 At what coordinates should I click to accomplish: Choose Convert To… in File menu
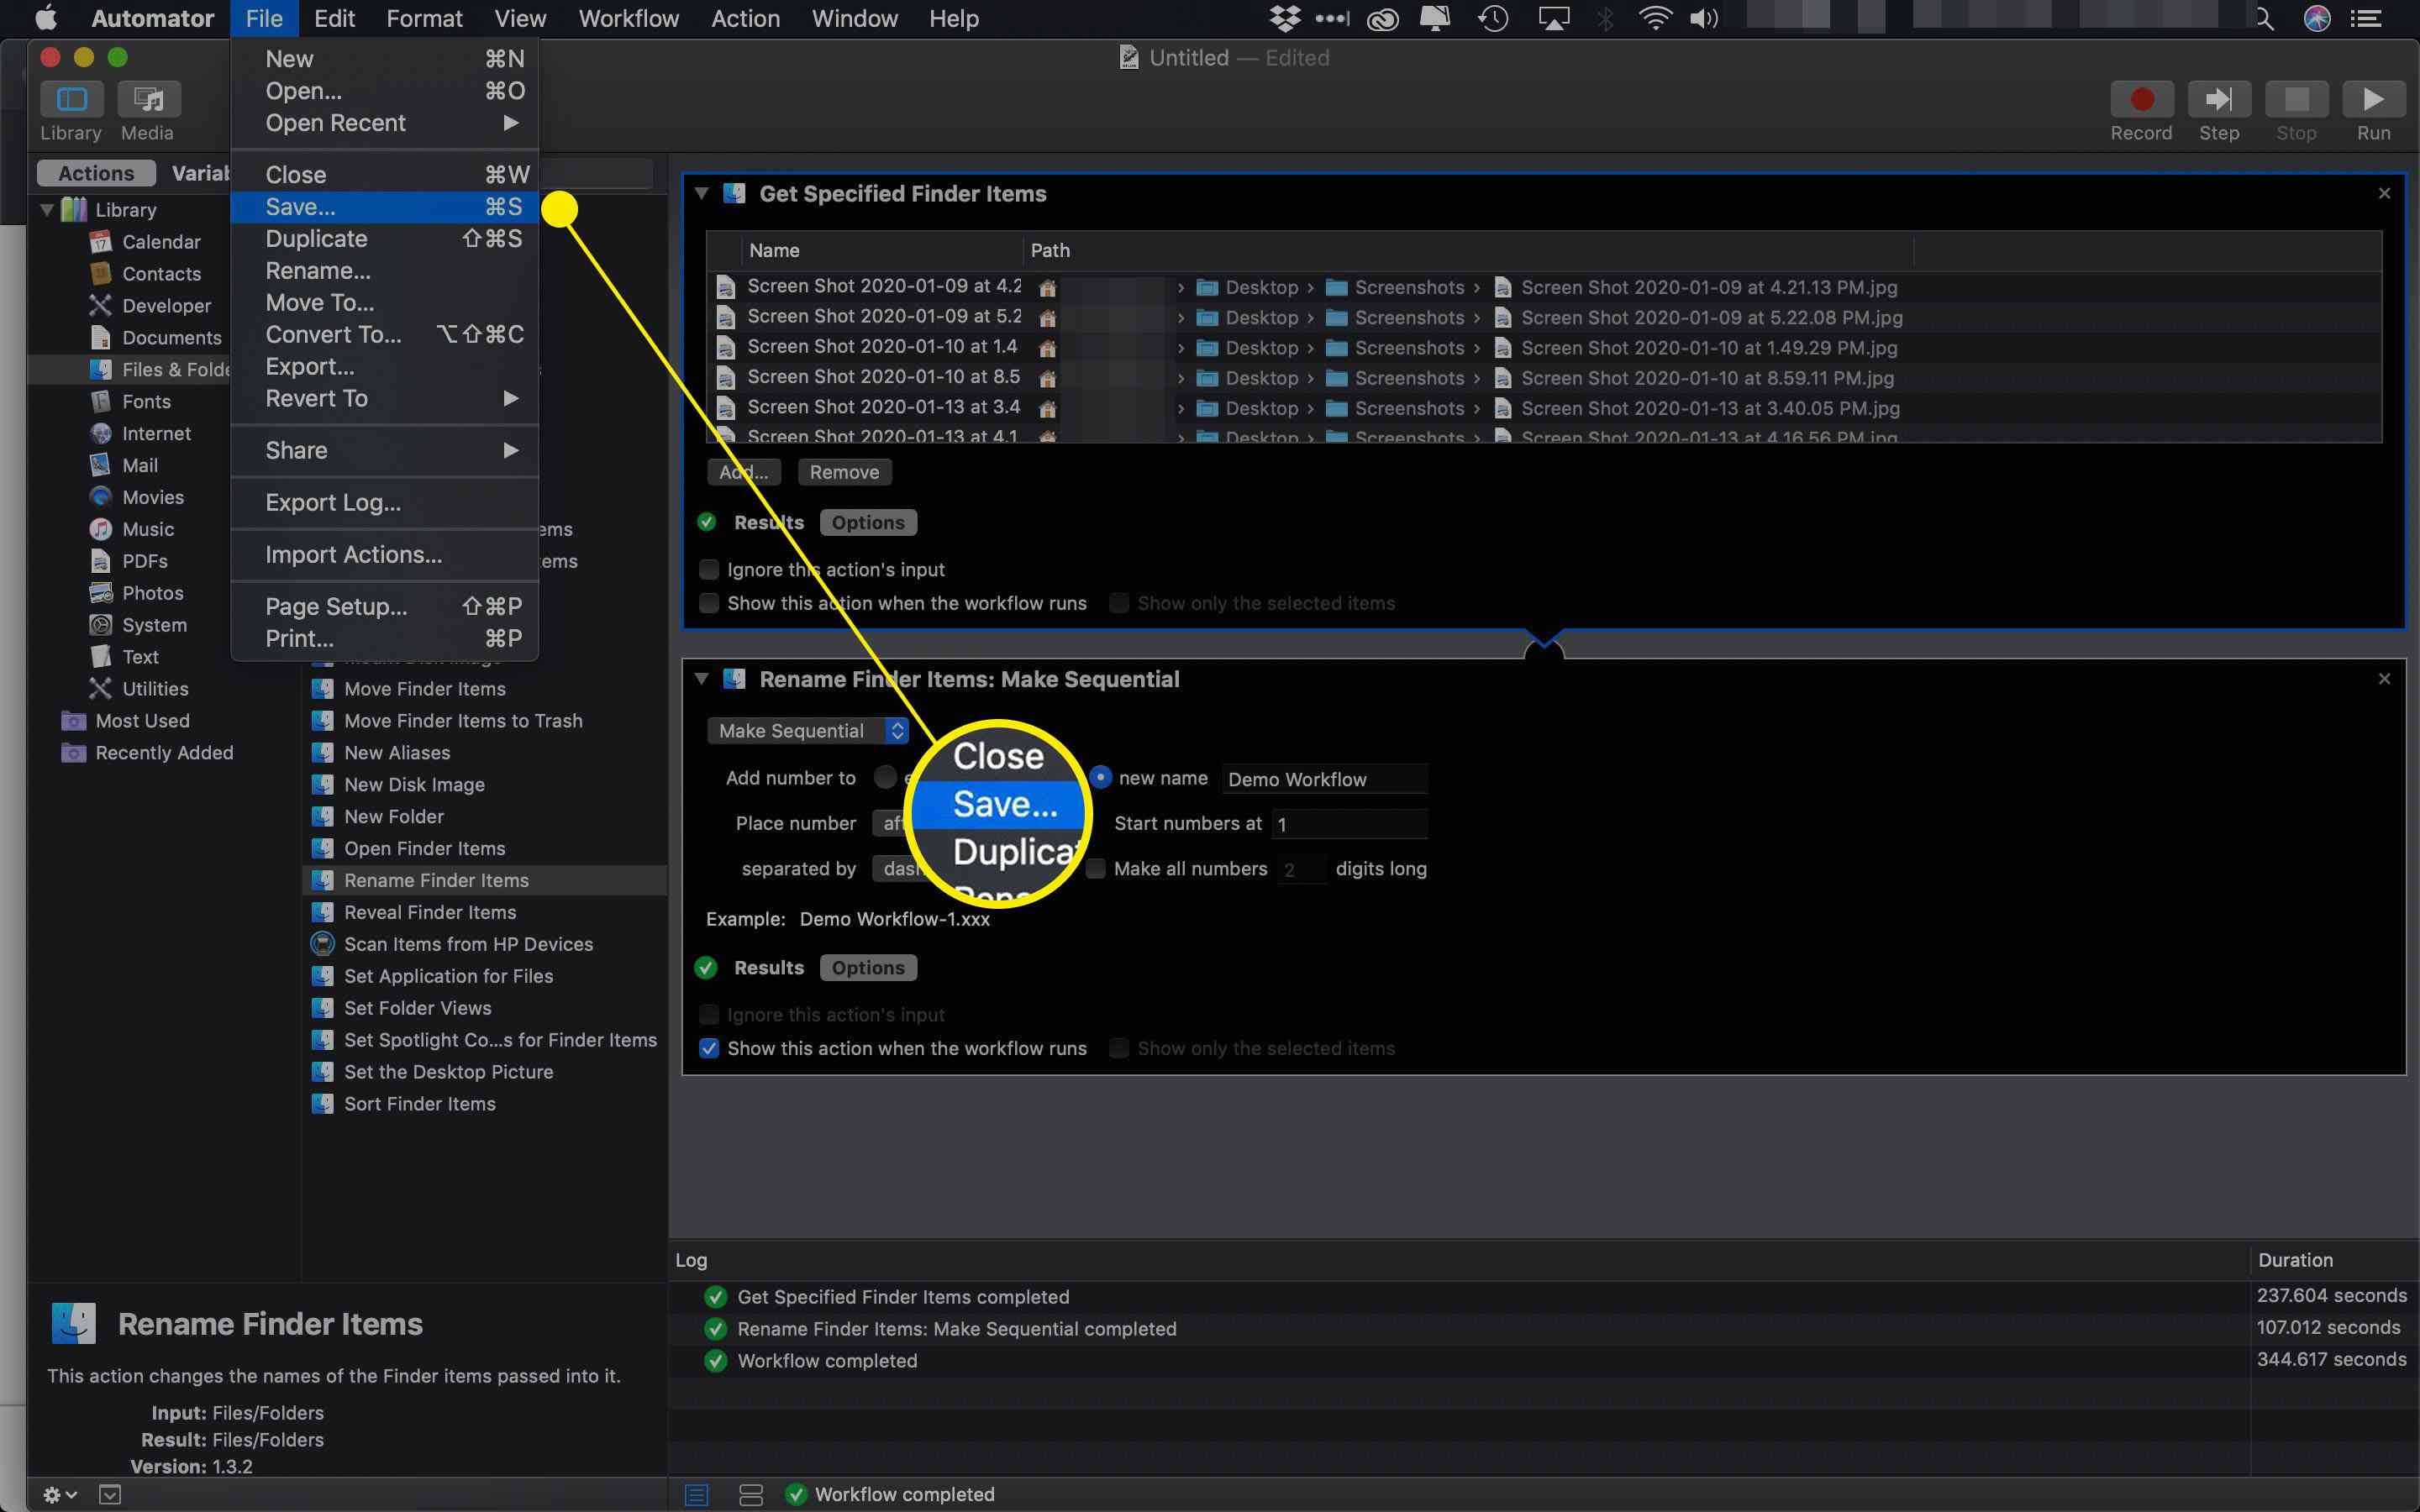click(384, 335)
